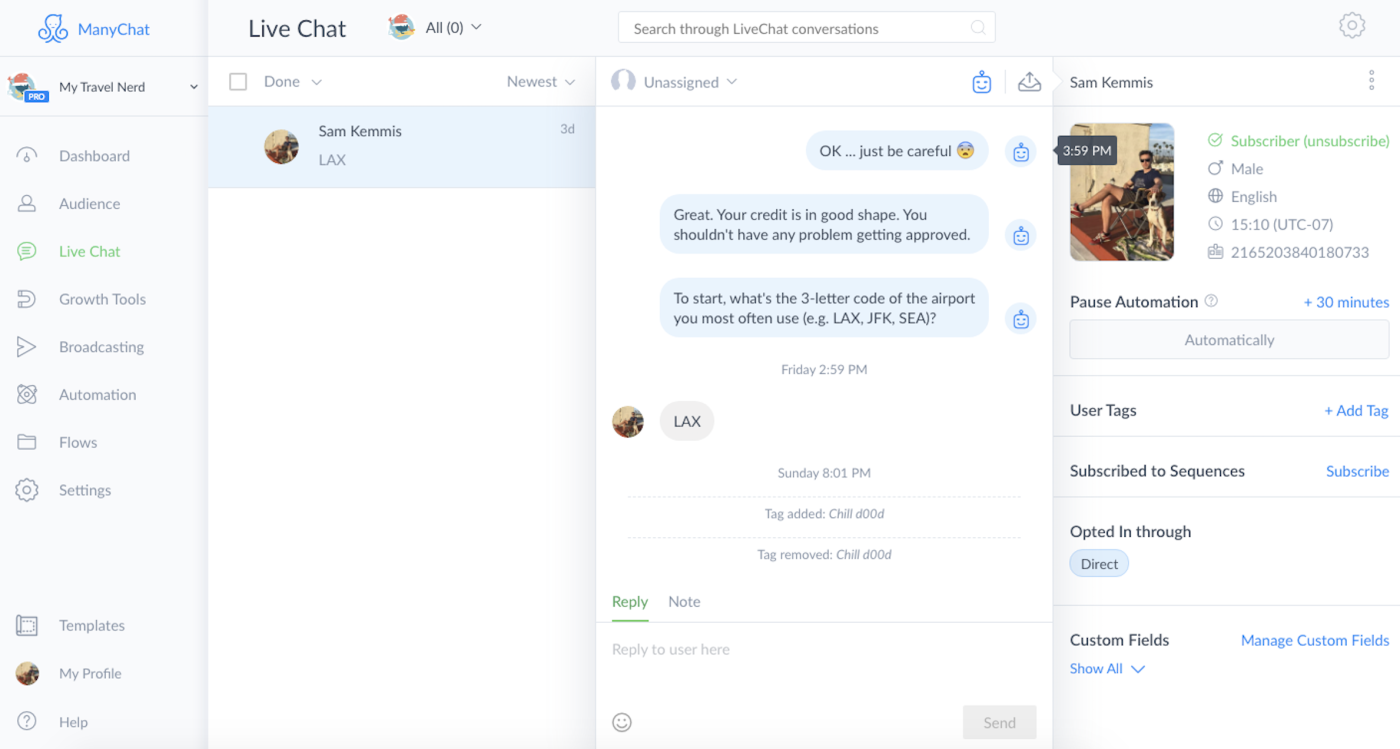The height and width of the screenshot is (749, 1400).
Task: Click the Broadcasting arrow icon
Action: click(x=27, y=347)
